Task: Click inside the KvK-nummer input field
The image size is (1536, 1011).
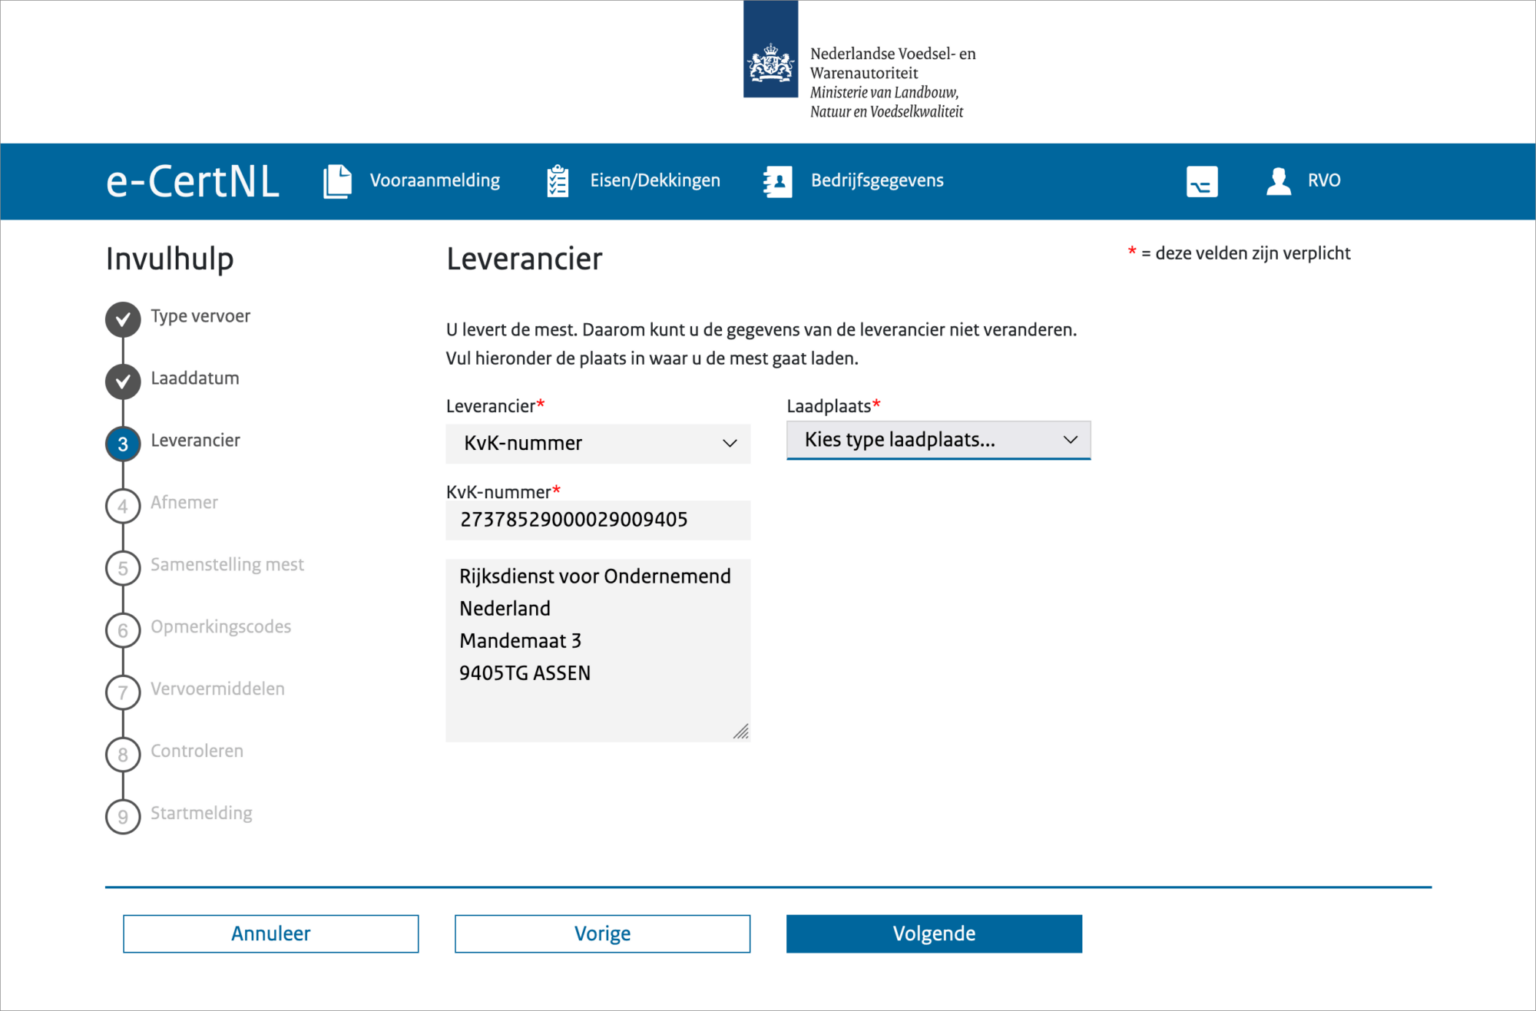Action: 597,520
